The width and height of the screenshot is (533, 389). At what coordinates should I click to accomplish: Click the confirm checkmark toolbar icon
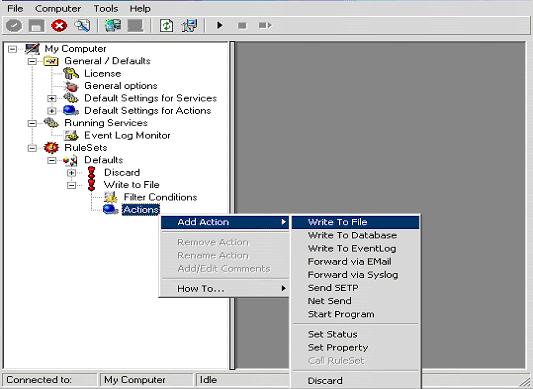coord(14,26)
